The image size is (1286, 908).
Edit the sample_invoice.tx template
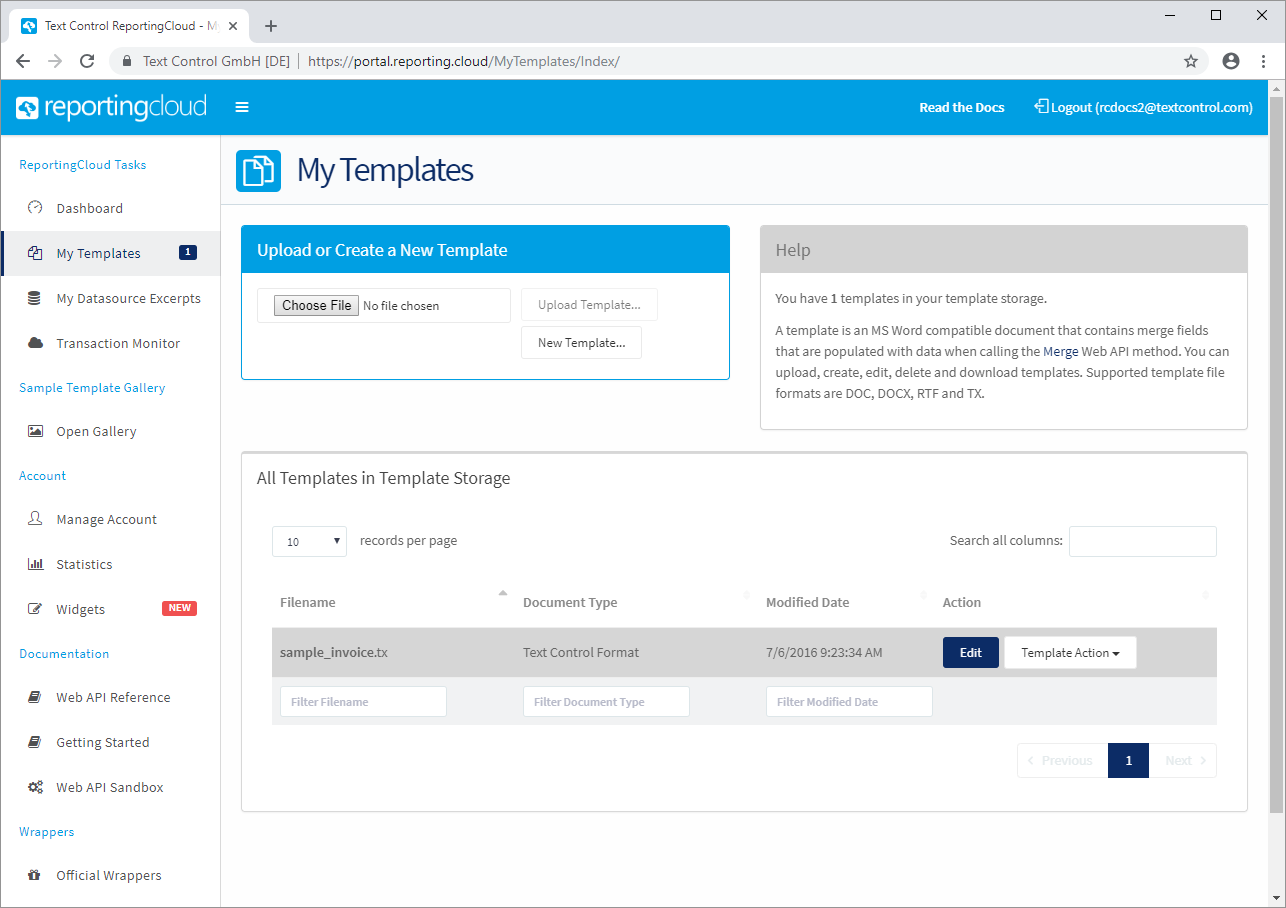970,653
